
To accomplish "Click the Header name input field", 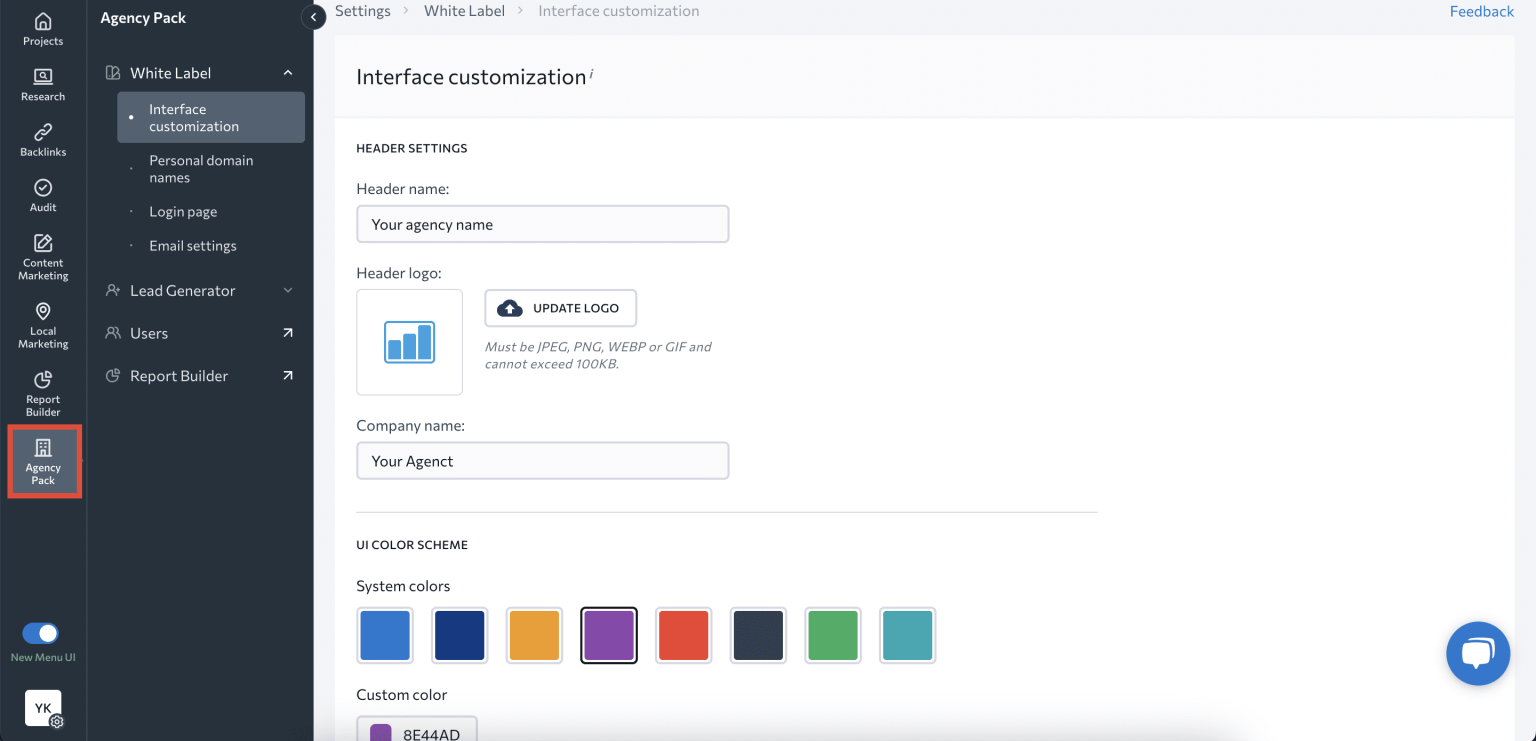I will point(542,224).
